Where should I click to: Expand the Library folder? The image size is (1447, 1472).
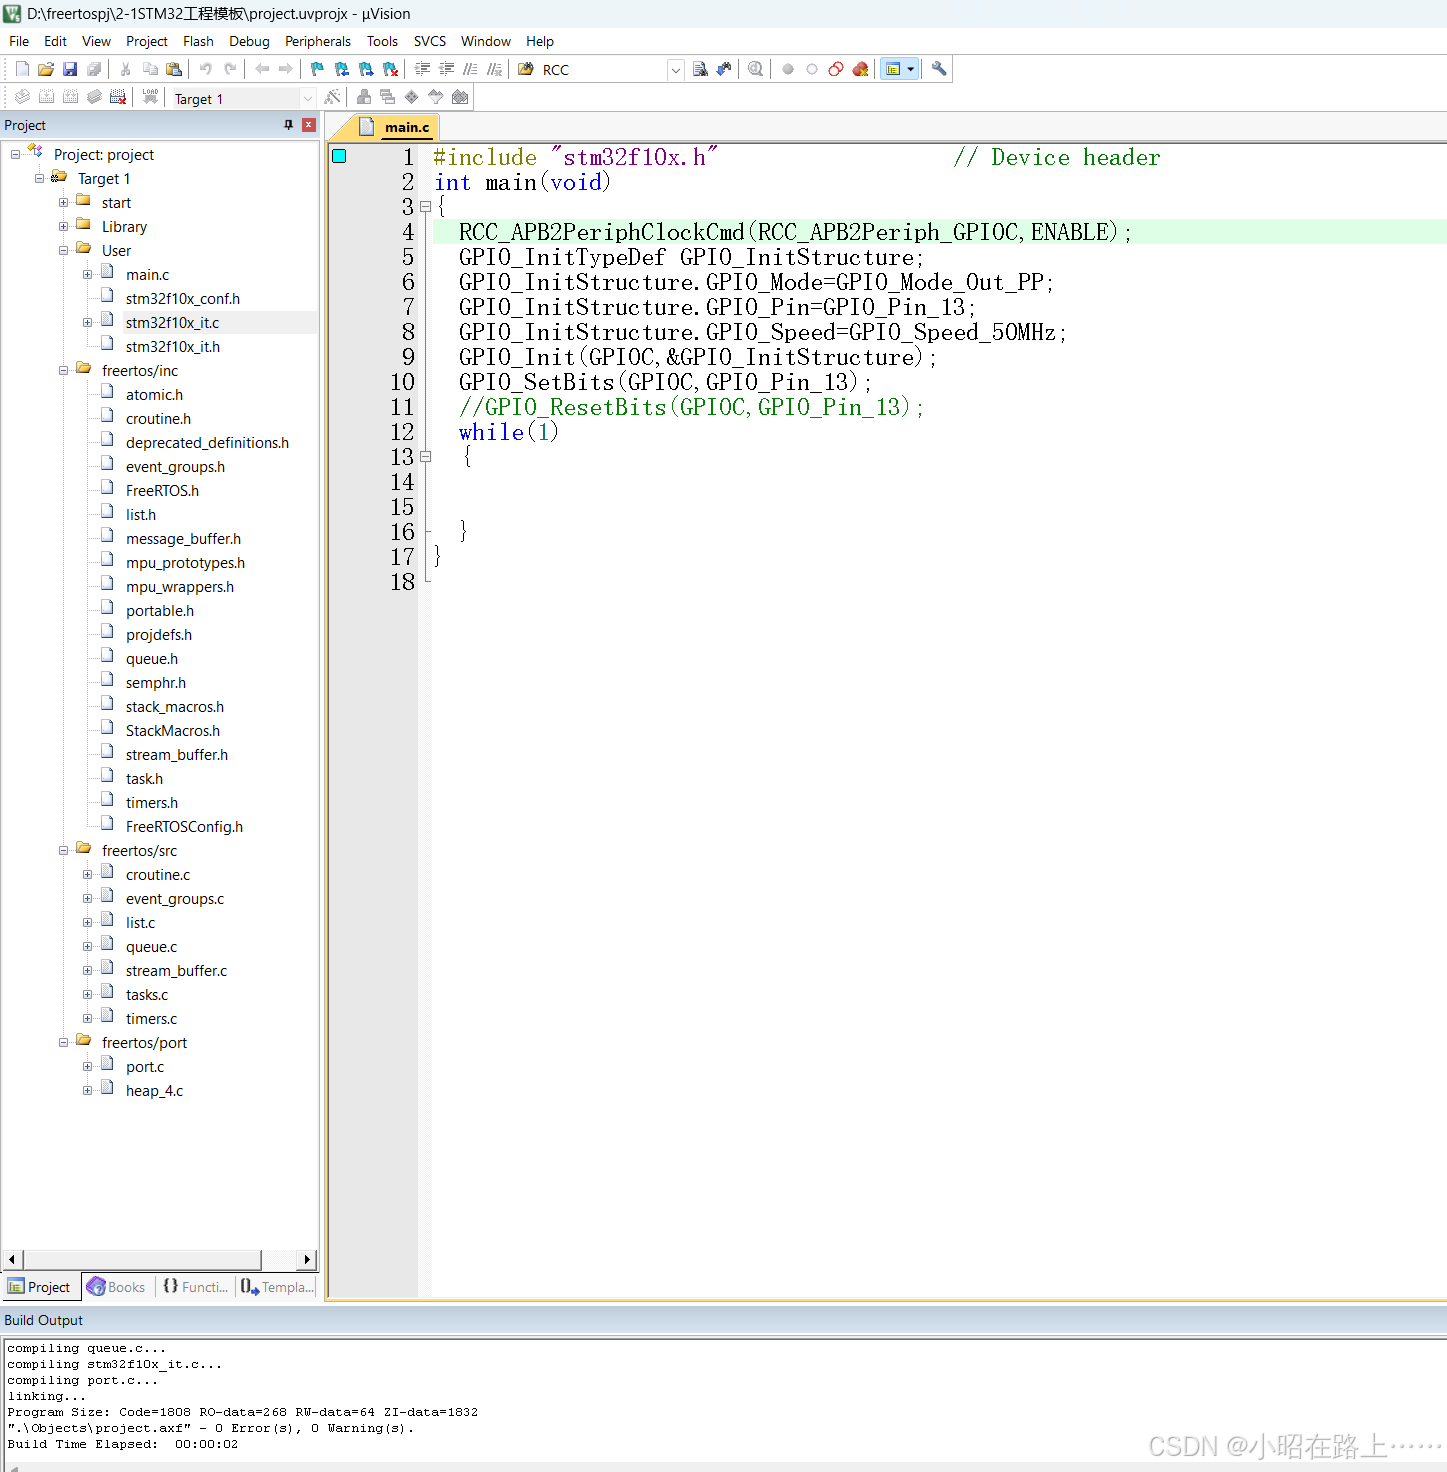click(x=63, y=227)
